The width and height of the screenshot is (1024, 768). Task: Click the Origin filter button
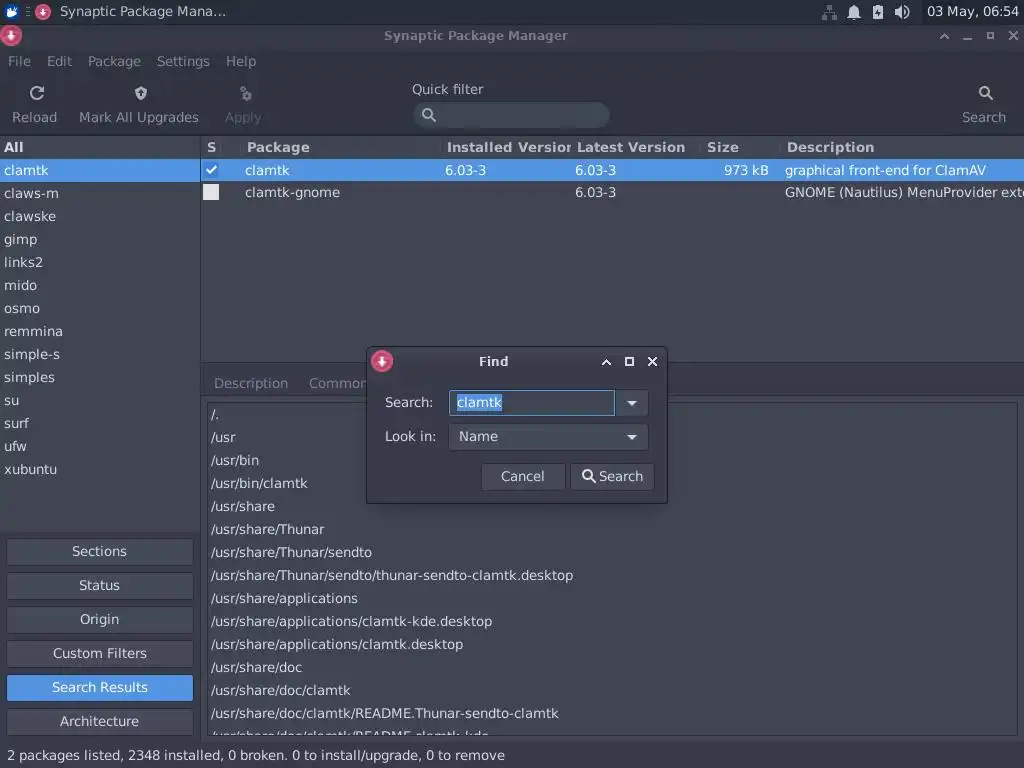(x=99, y=620)
